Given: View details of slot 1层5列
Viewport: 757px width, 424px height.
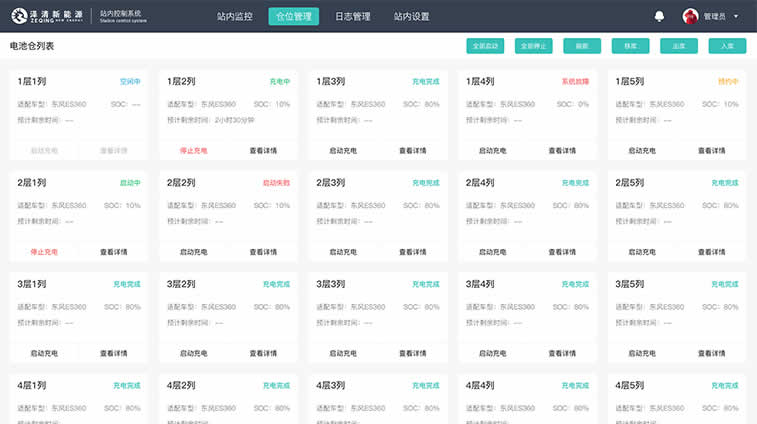Looking at the screenshot, I should point(712,151).
